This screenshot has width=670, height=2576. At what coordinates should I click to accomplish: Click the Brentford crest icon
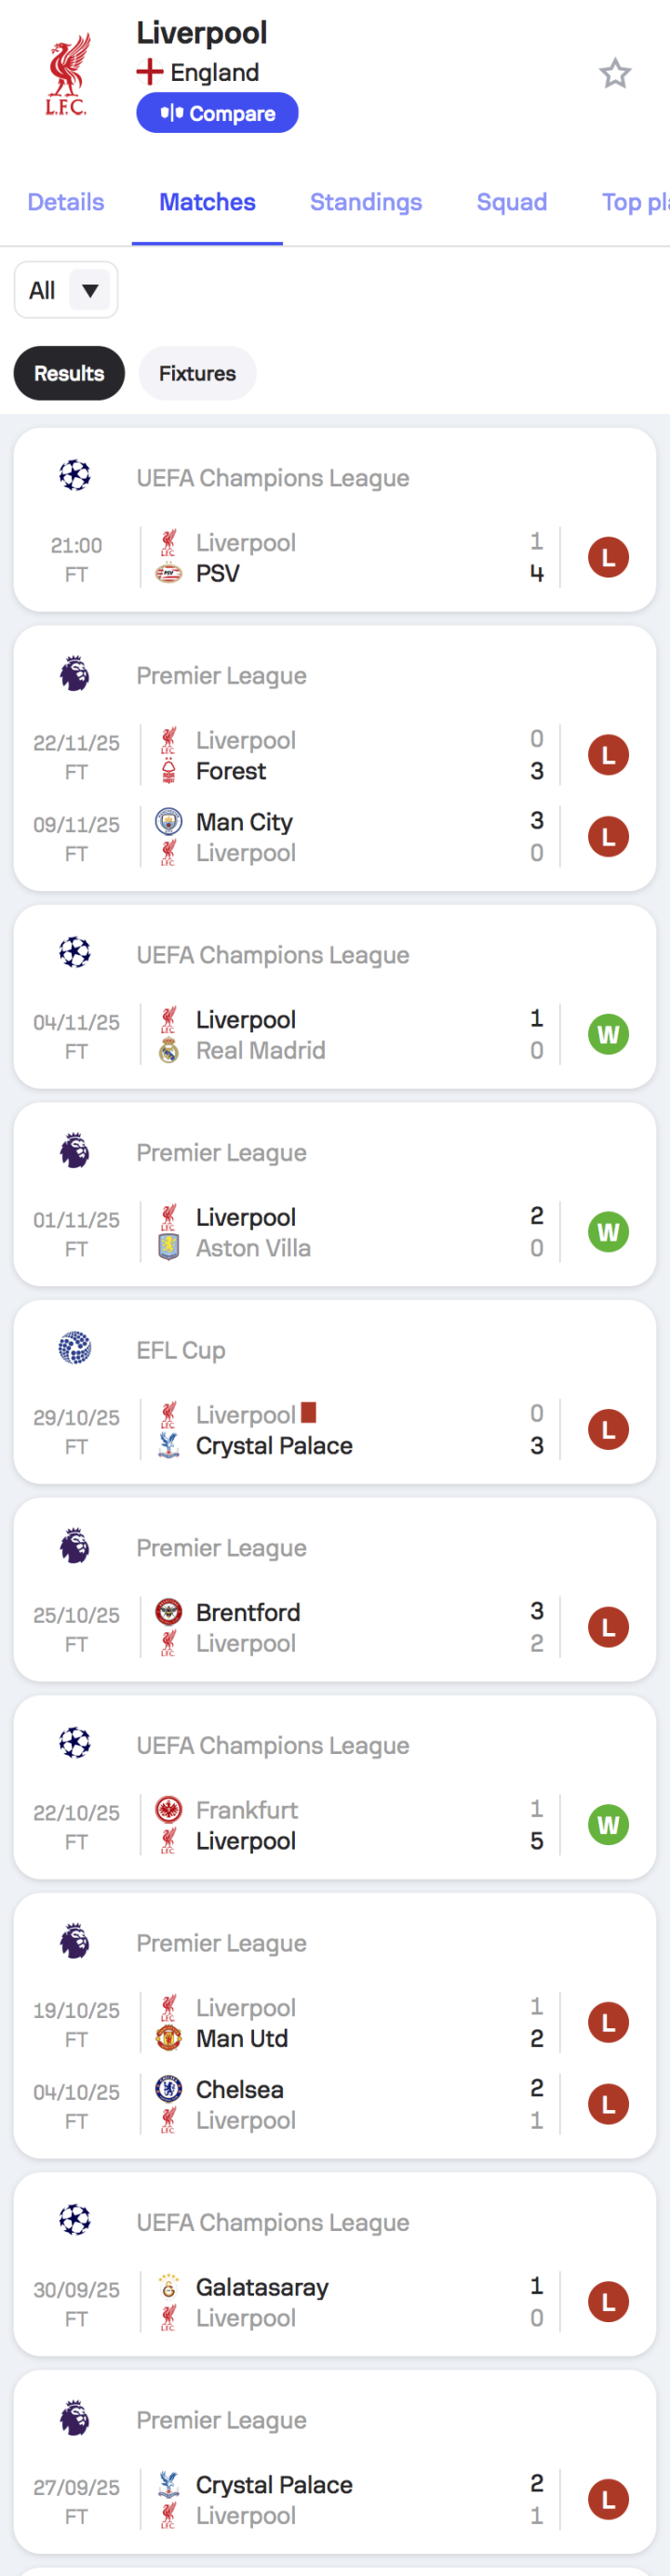(x=169, y=1612)
